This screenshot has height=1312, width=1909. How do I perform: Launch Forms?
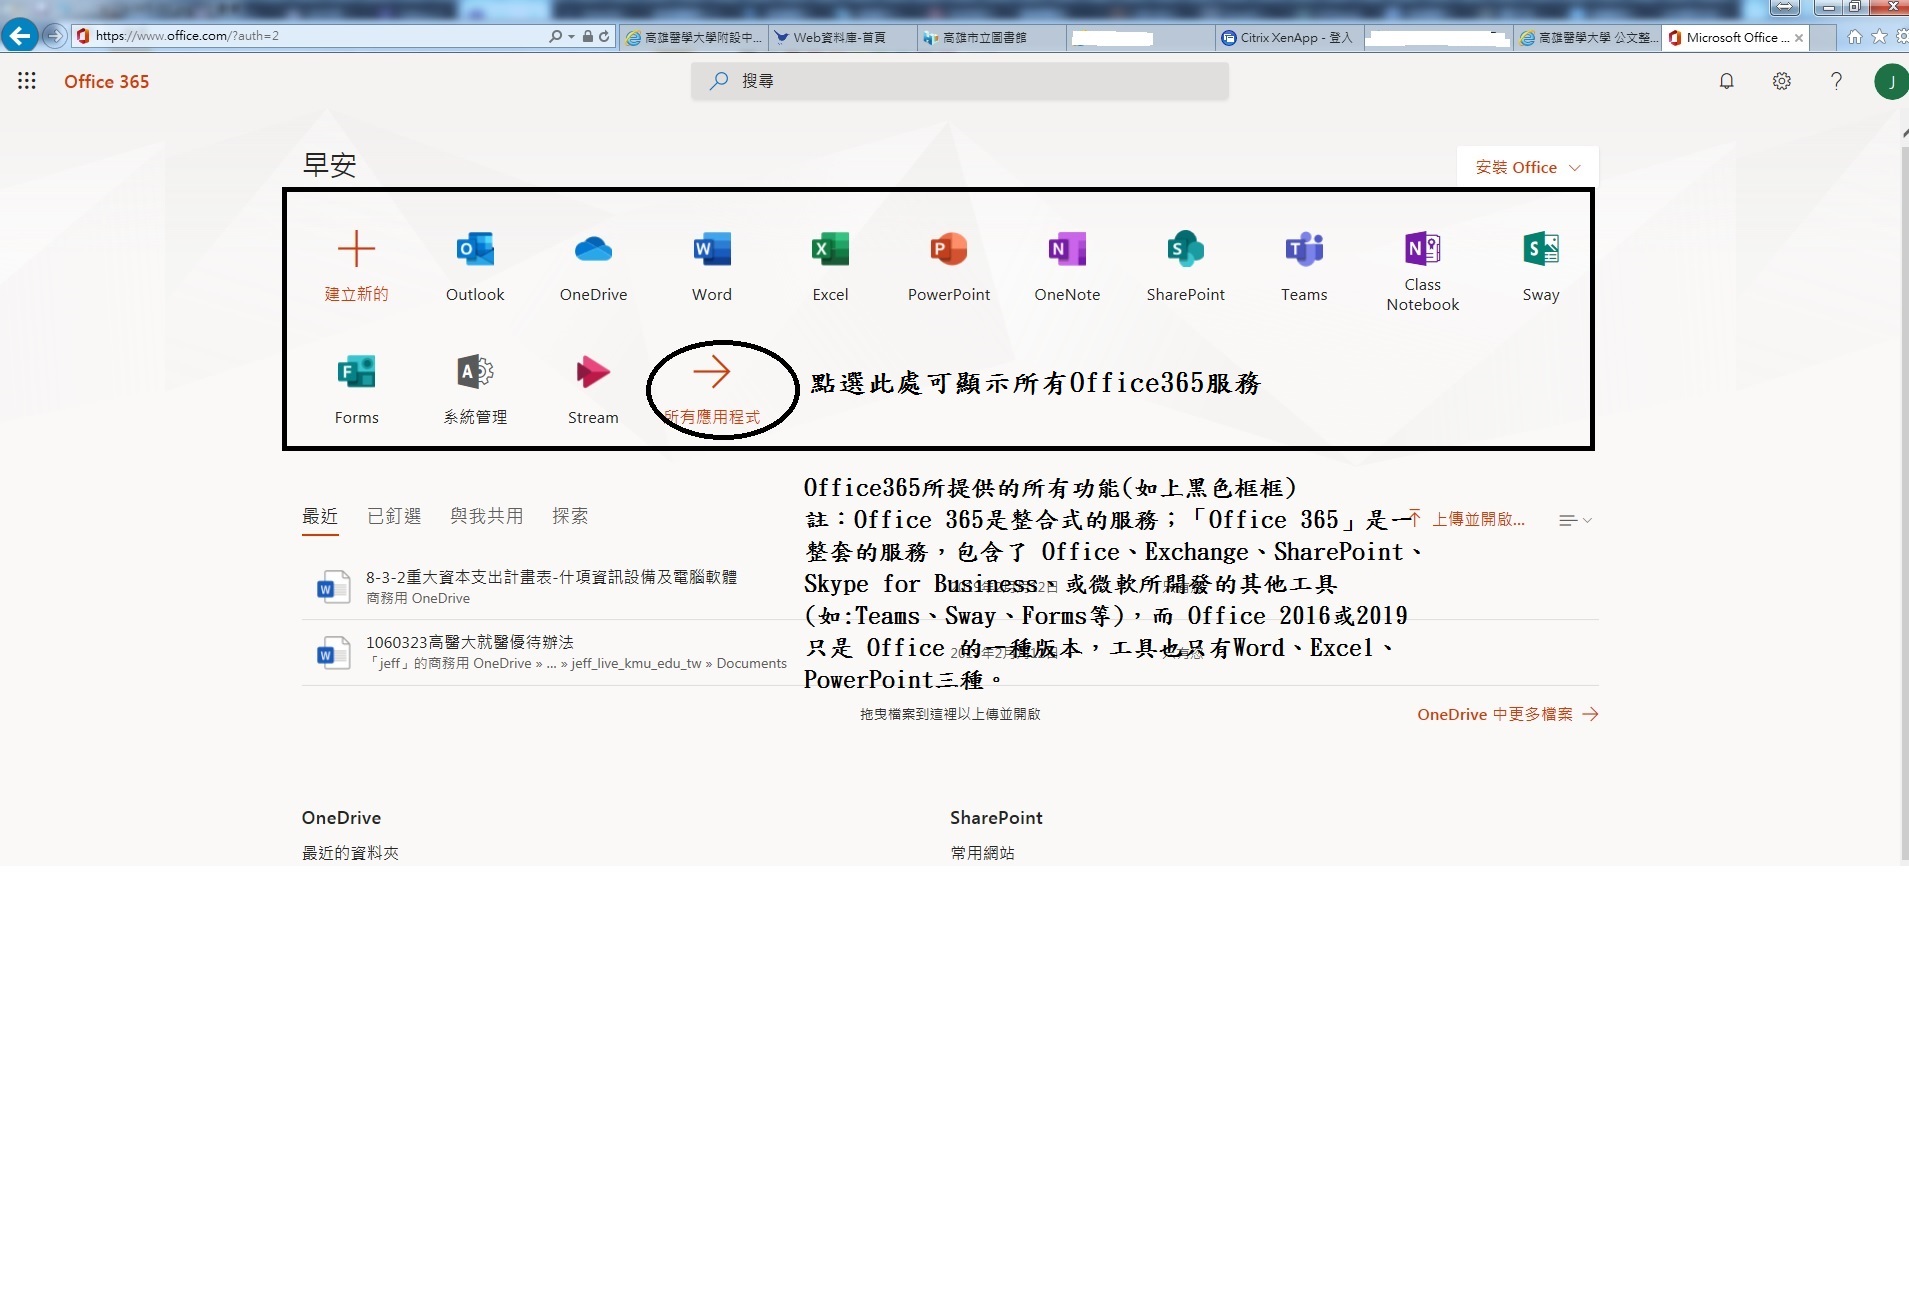point(356,389)
